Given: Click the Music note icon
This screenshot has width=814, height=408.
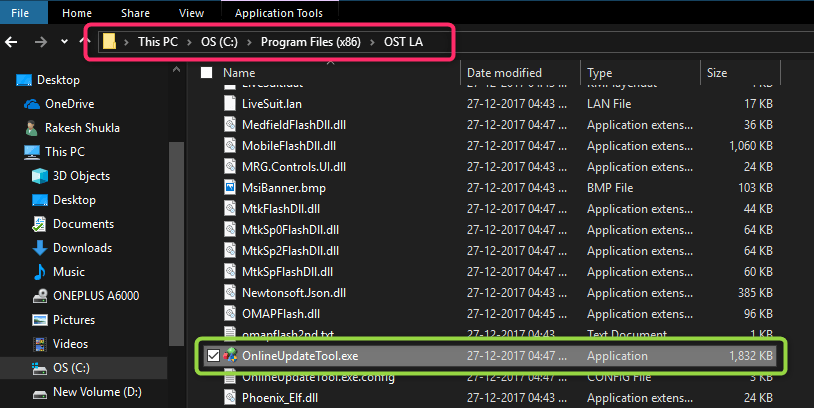Looking at the screenshot, I should pyautogui.click(x=40, y=272).
